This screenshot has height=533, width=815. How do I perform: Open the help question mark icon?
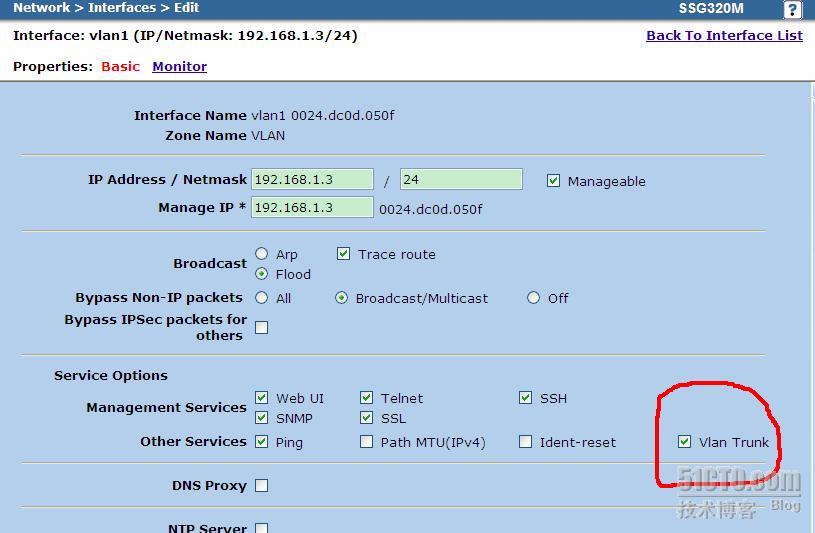(792, 10)
